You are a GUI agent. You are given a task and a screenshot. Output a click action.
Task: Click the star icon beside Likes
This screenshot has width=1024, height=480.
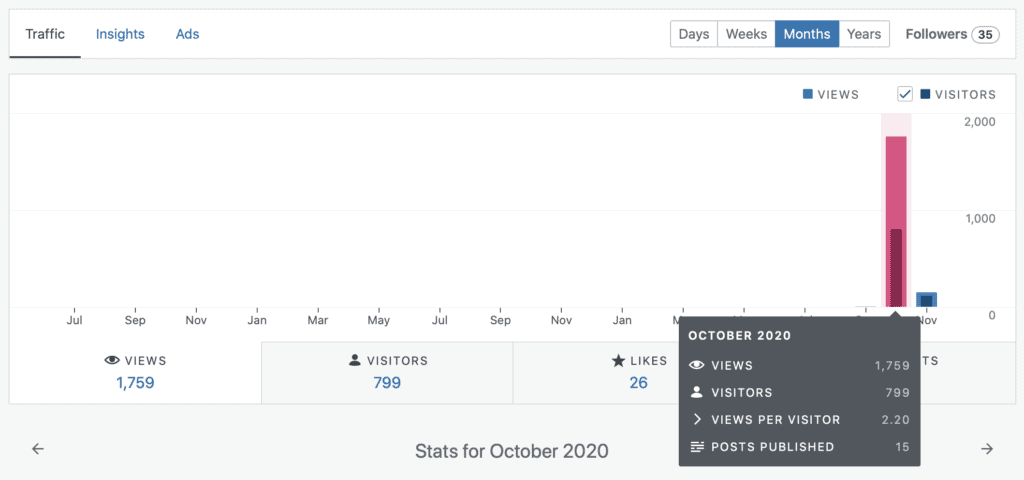pos(618,360)
